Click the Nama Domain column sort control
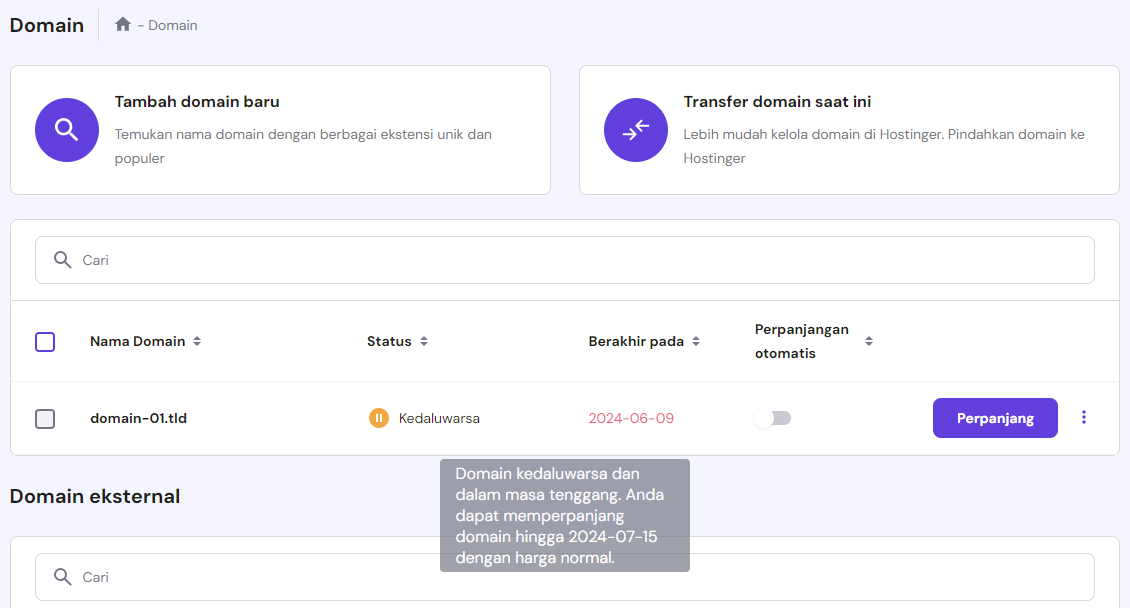The height and width of the screenshot is (608, 1130). [197, 340]
